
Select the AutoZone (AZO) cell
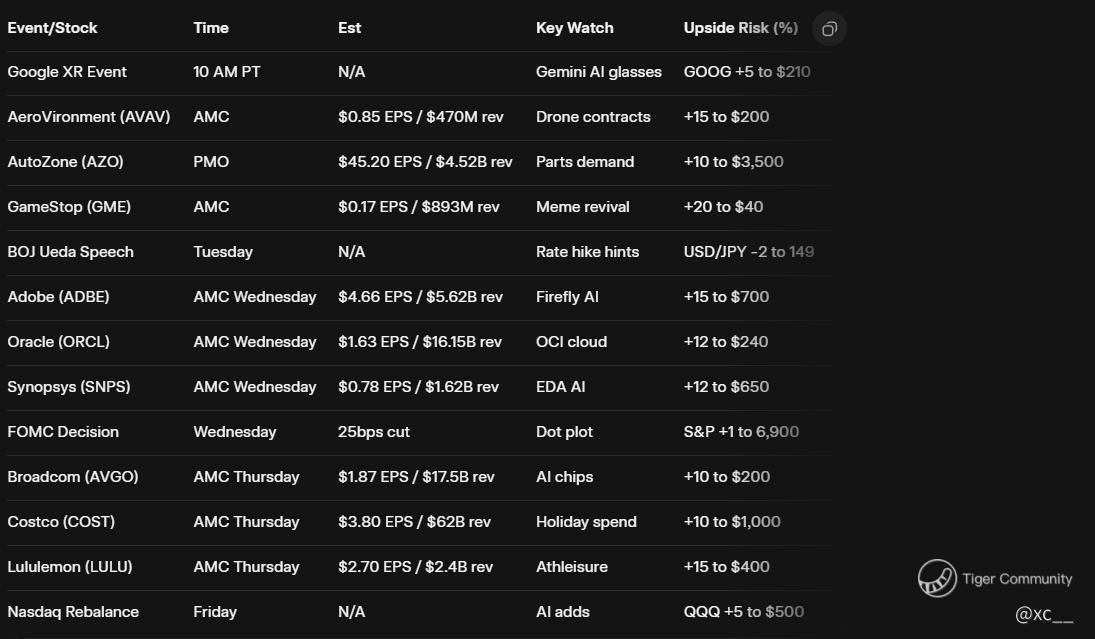pos(65,162)
